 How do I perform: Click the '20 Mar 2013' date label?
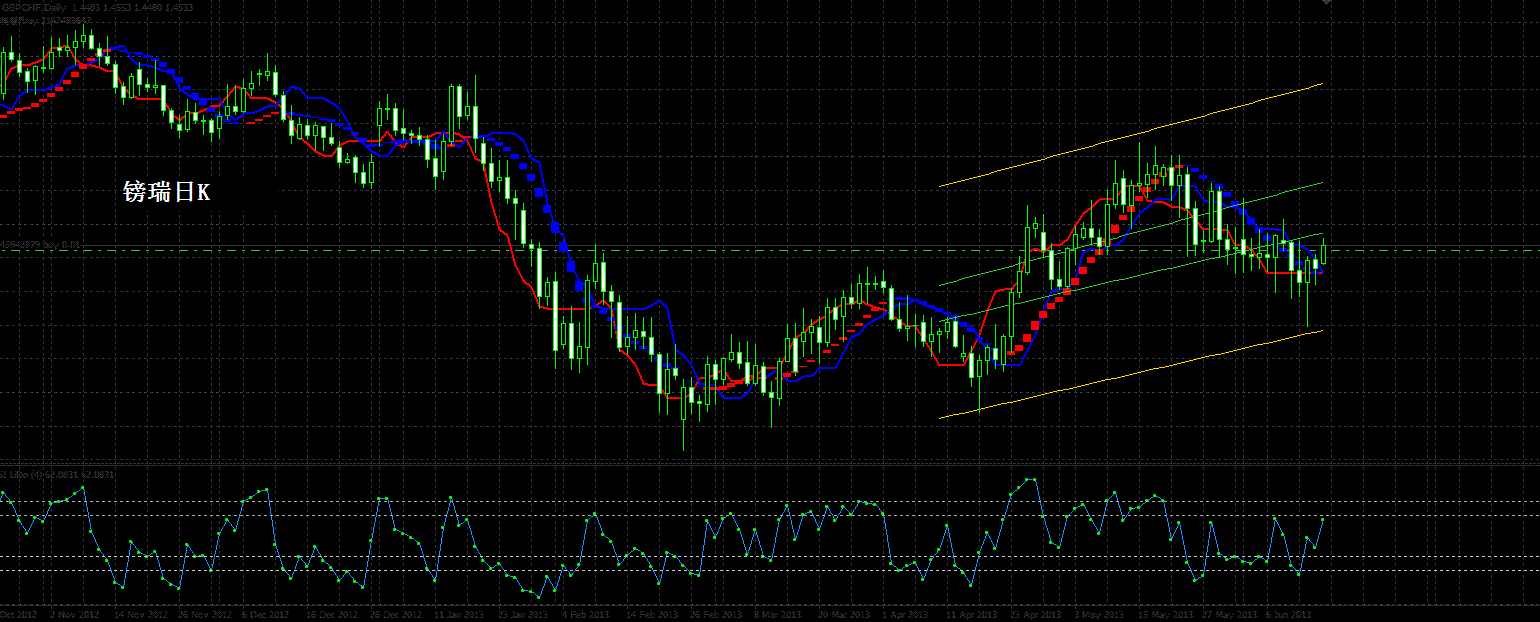point(845,615)
